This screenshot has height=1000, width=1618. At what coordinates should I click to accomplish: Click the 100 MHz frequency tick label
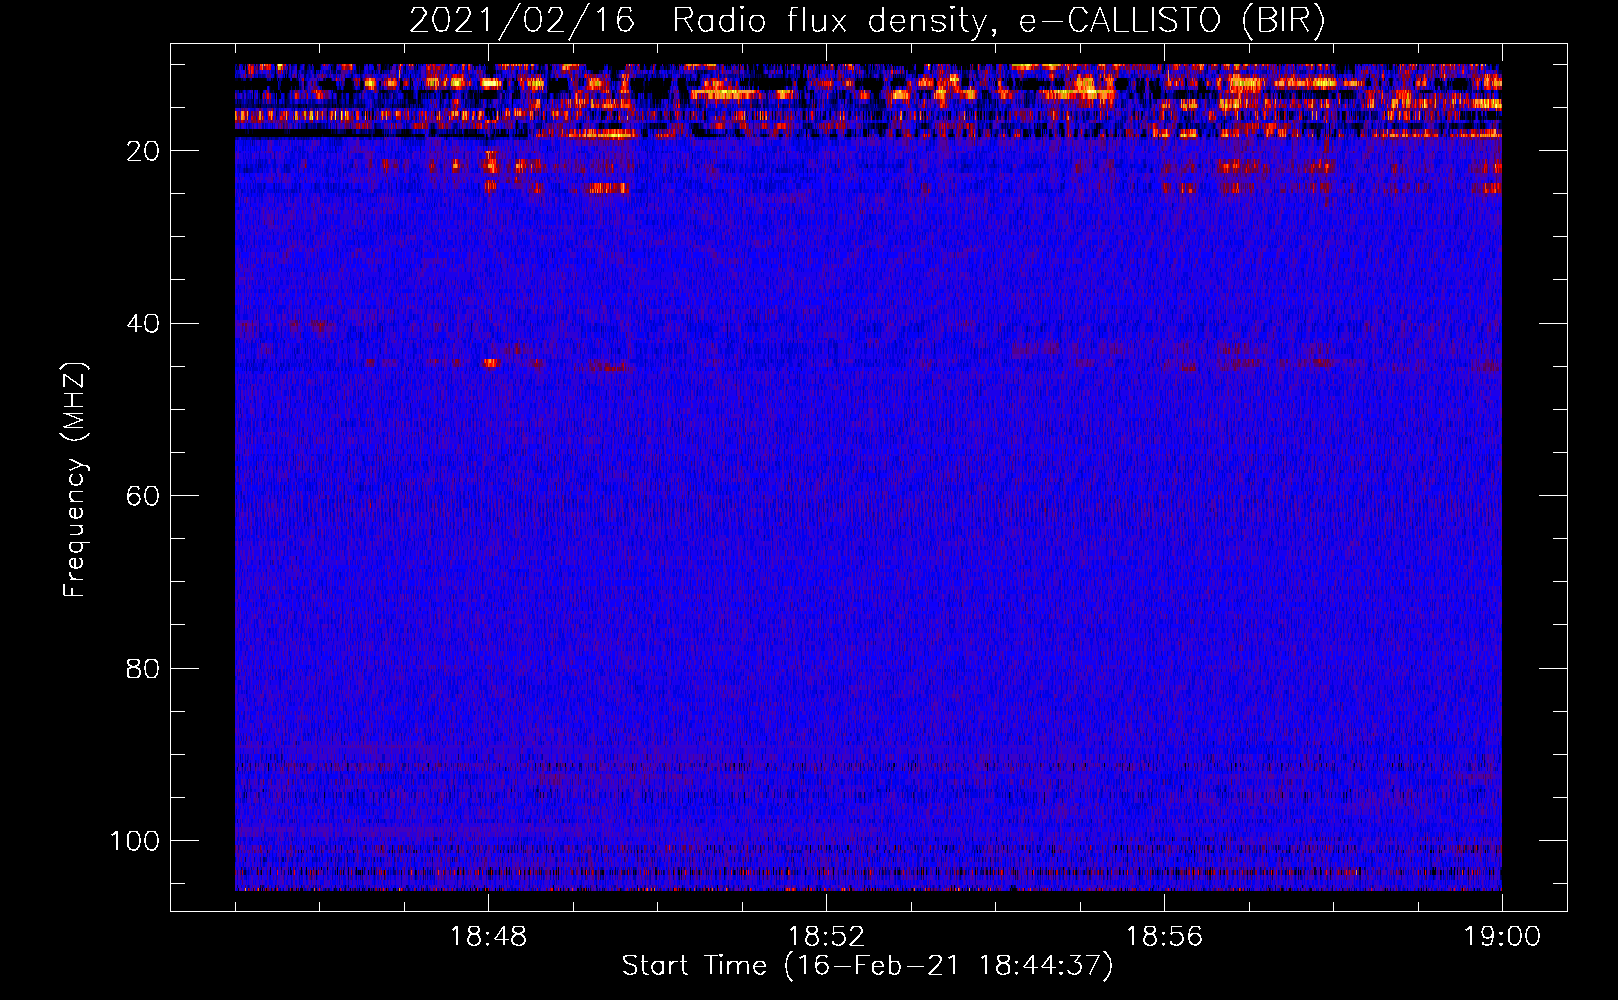[135, 841]
